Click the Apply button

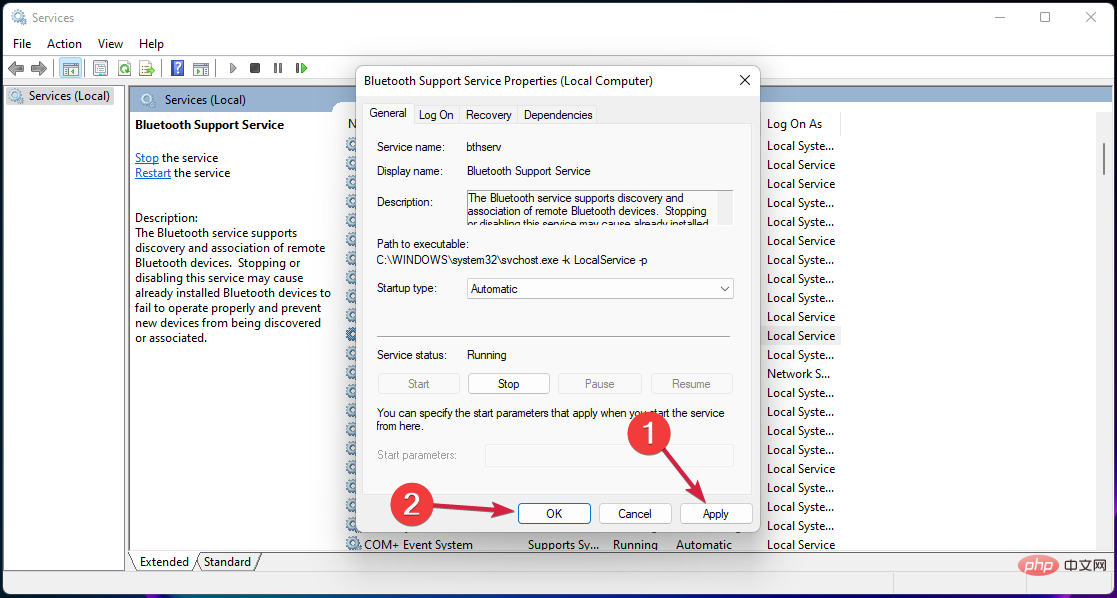pos(716,513)
